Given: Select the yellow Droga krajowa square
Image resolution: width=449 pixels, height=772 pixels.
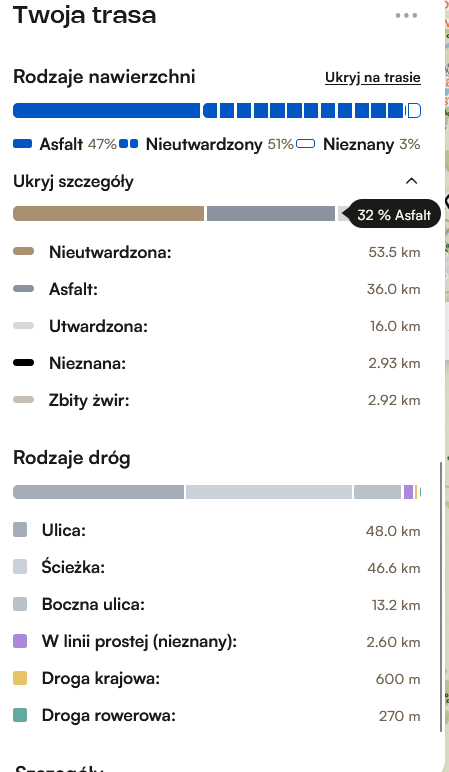Looking at the screenshot, I should [20, 678].
